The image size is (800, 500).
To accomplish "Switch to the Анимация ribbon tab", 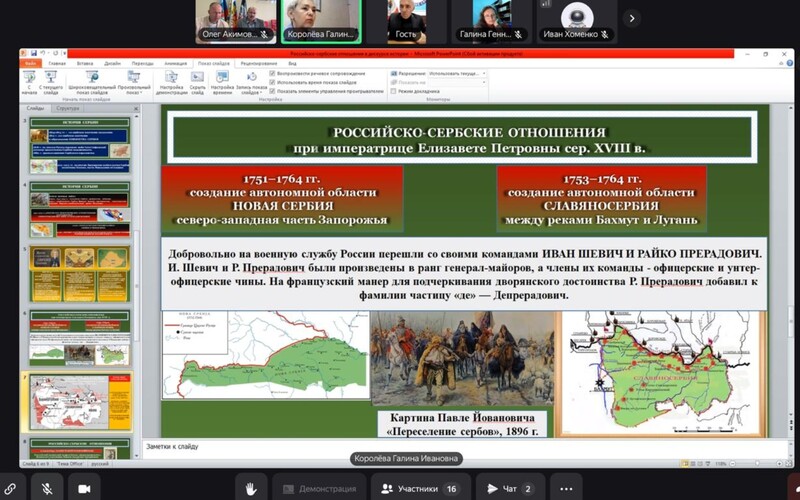I will (x=176, y=63).
